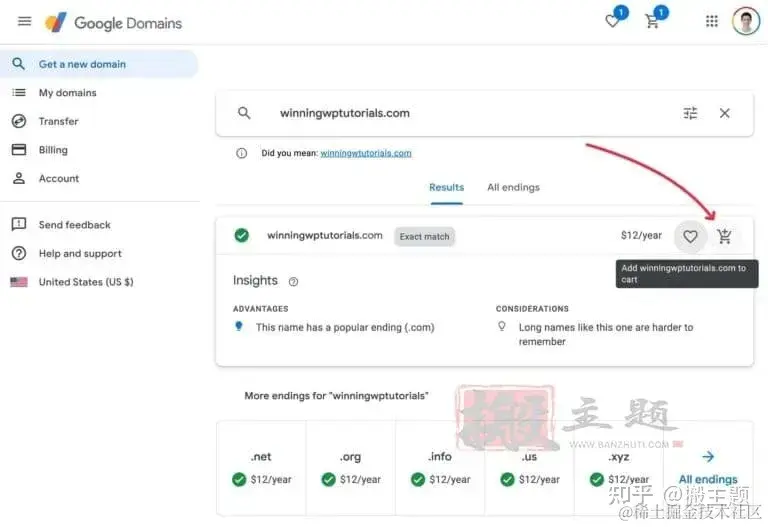
Task: Click 'This name has a popular ending' text
Action: (x=345, y=327)
